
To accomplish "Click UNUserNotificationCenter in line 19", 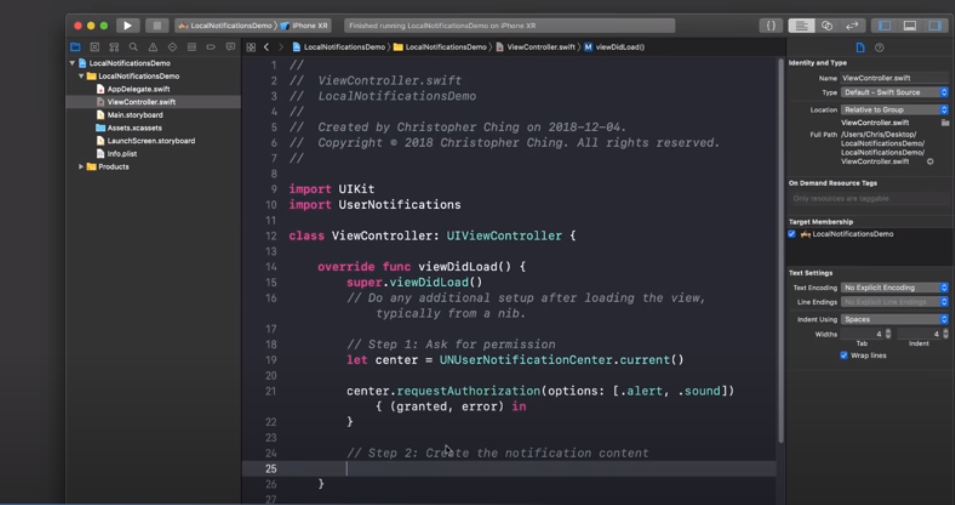I will pyautogui.click(x=526, y=360).
